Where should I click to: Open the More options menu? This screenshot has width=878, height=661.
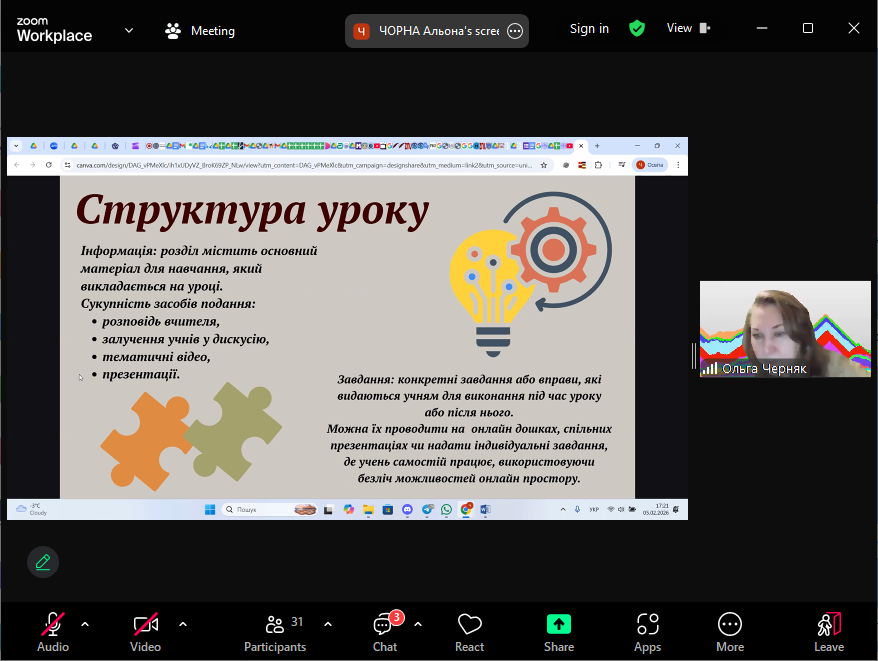pyautogui.click(x=730, y=632)
